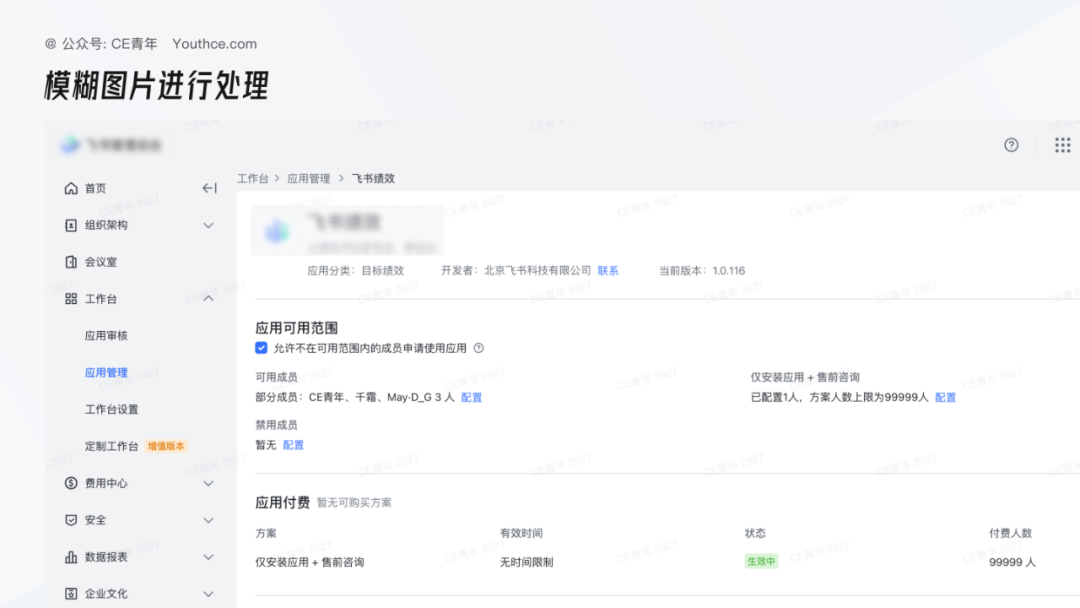The image size is (1080, 608).
Task: Expand the 费用中心 chevron
Action: coord(208,483)
